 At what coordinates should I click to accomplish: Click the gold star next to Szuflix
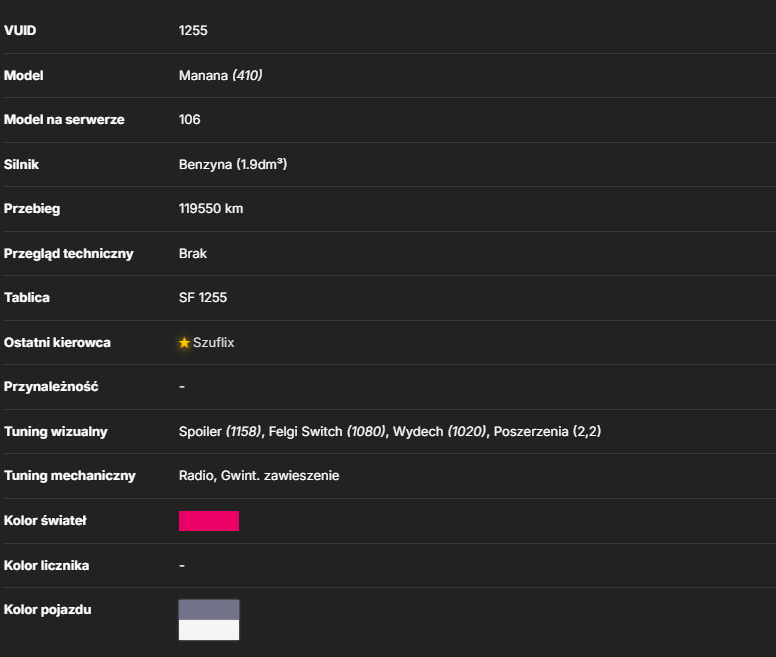(x=184, y=342)
